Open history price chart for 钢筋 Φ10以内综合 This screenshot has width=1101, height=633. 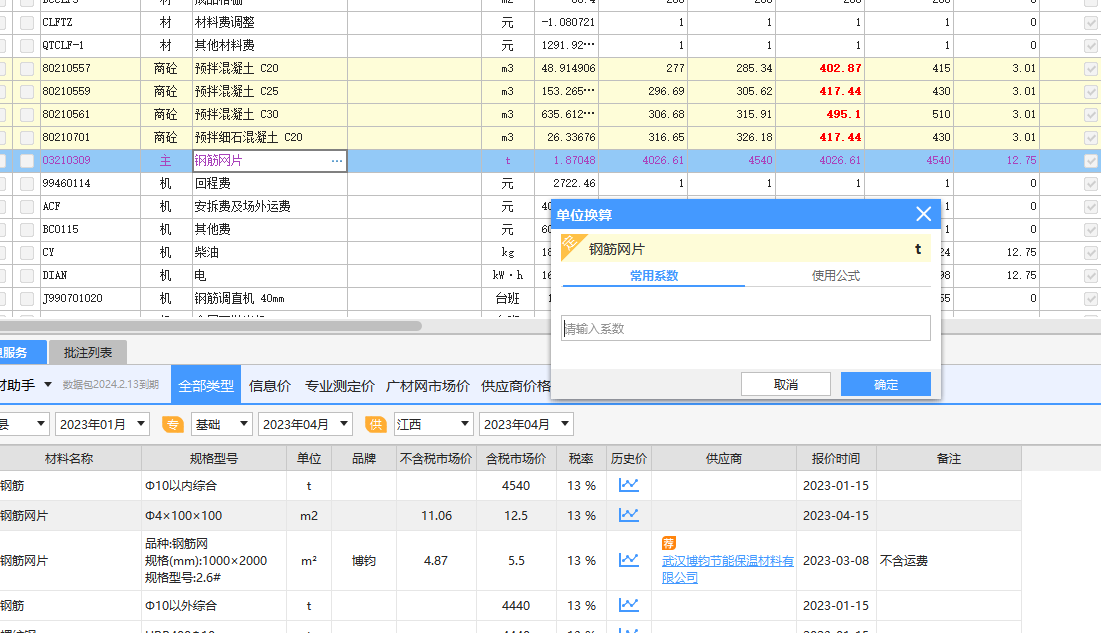click(x=628, y=485)
